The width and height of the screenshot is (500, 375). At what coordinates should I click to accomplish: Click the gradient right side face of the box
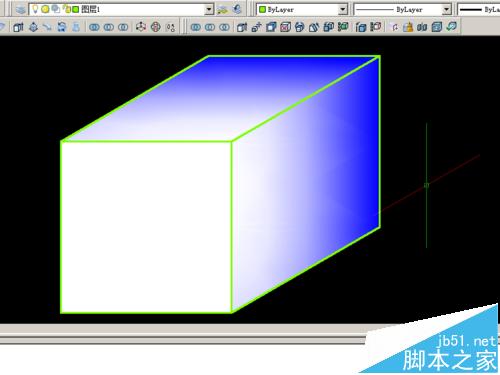[x=306, y=184]
